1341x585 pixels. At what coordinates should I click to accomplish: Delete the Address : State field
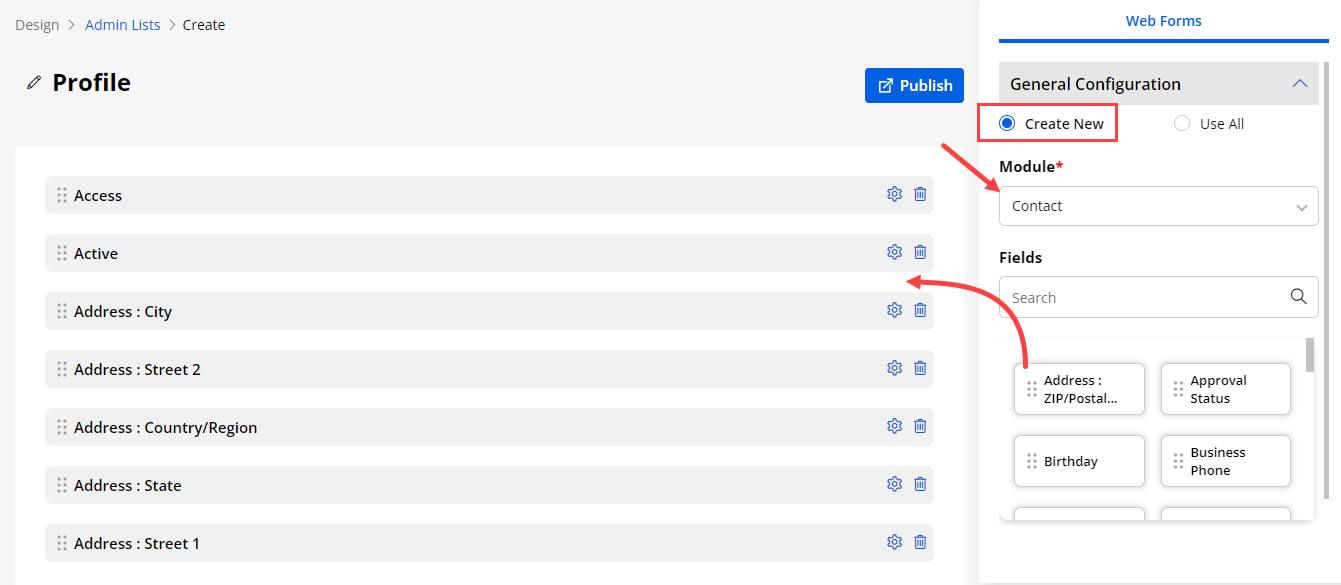(920, 484)
